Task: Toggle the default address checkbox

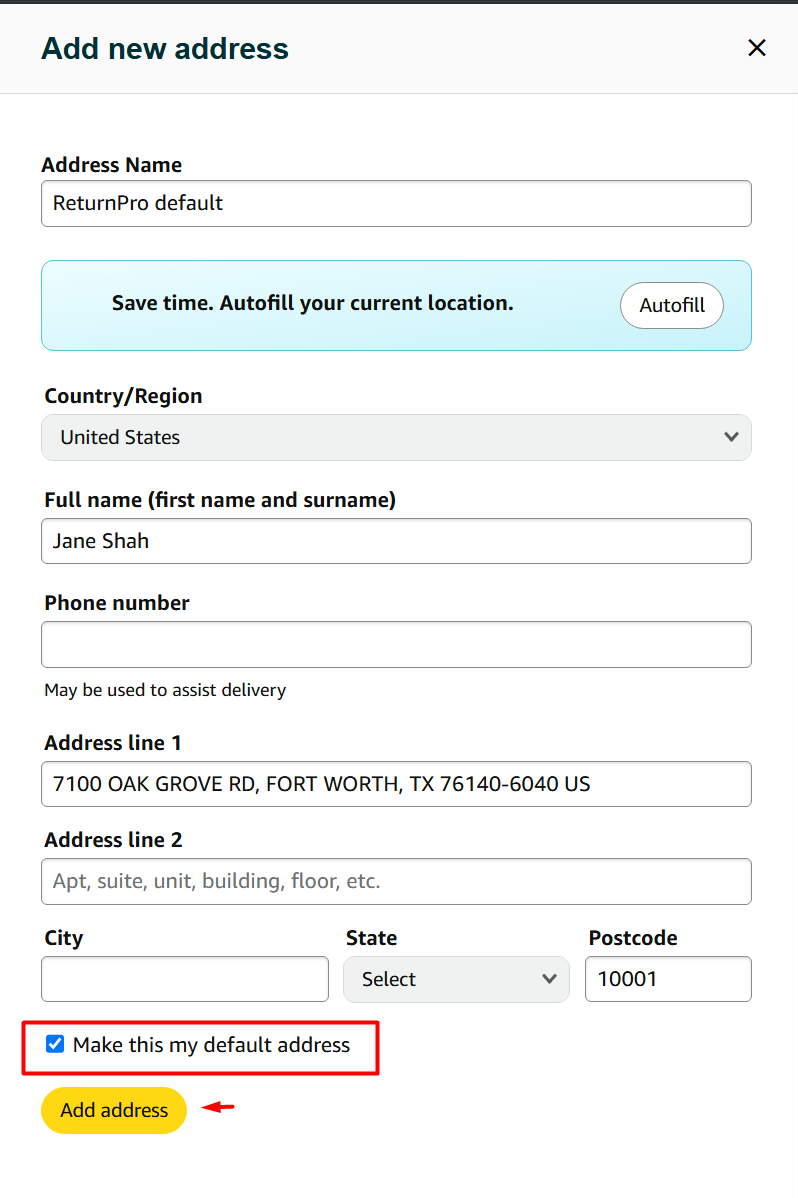Action: coord(55,1045)
